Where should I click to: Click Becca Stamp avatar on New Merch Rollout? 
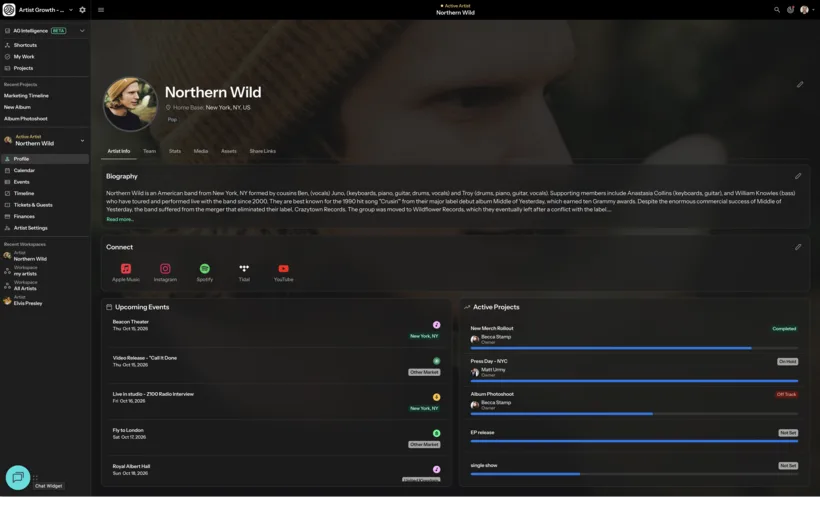pos(475,339)
